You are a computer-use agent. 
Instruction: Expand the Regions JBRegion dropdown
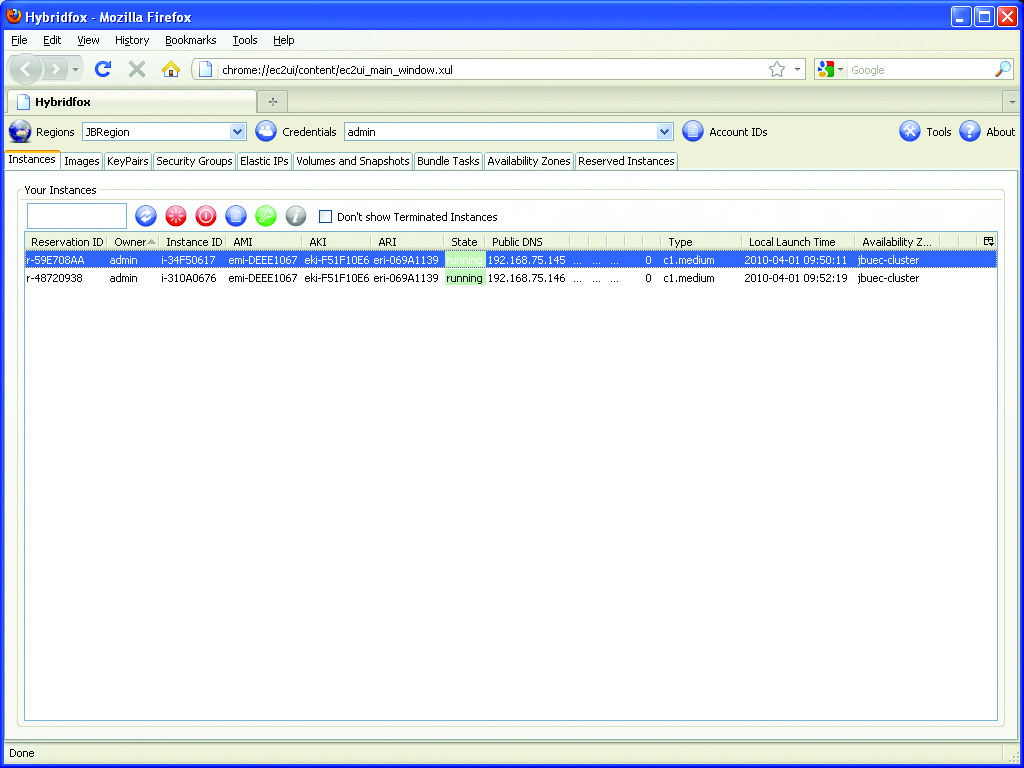237,132
